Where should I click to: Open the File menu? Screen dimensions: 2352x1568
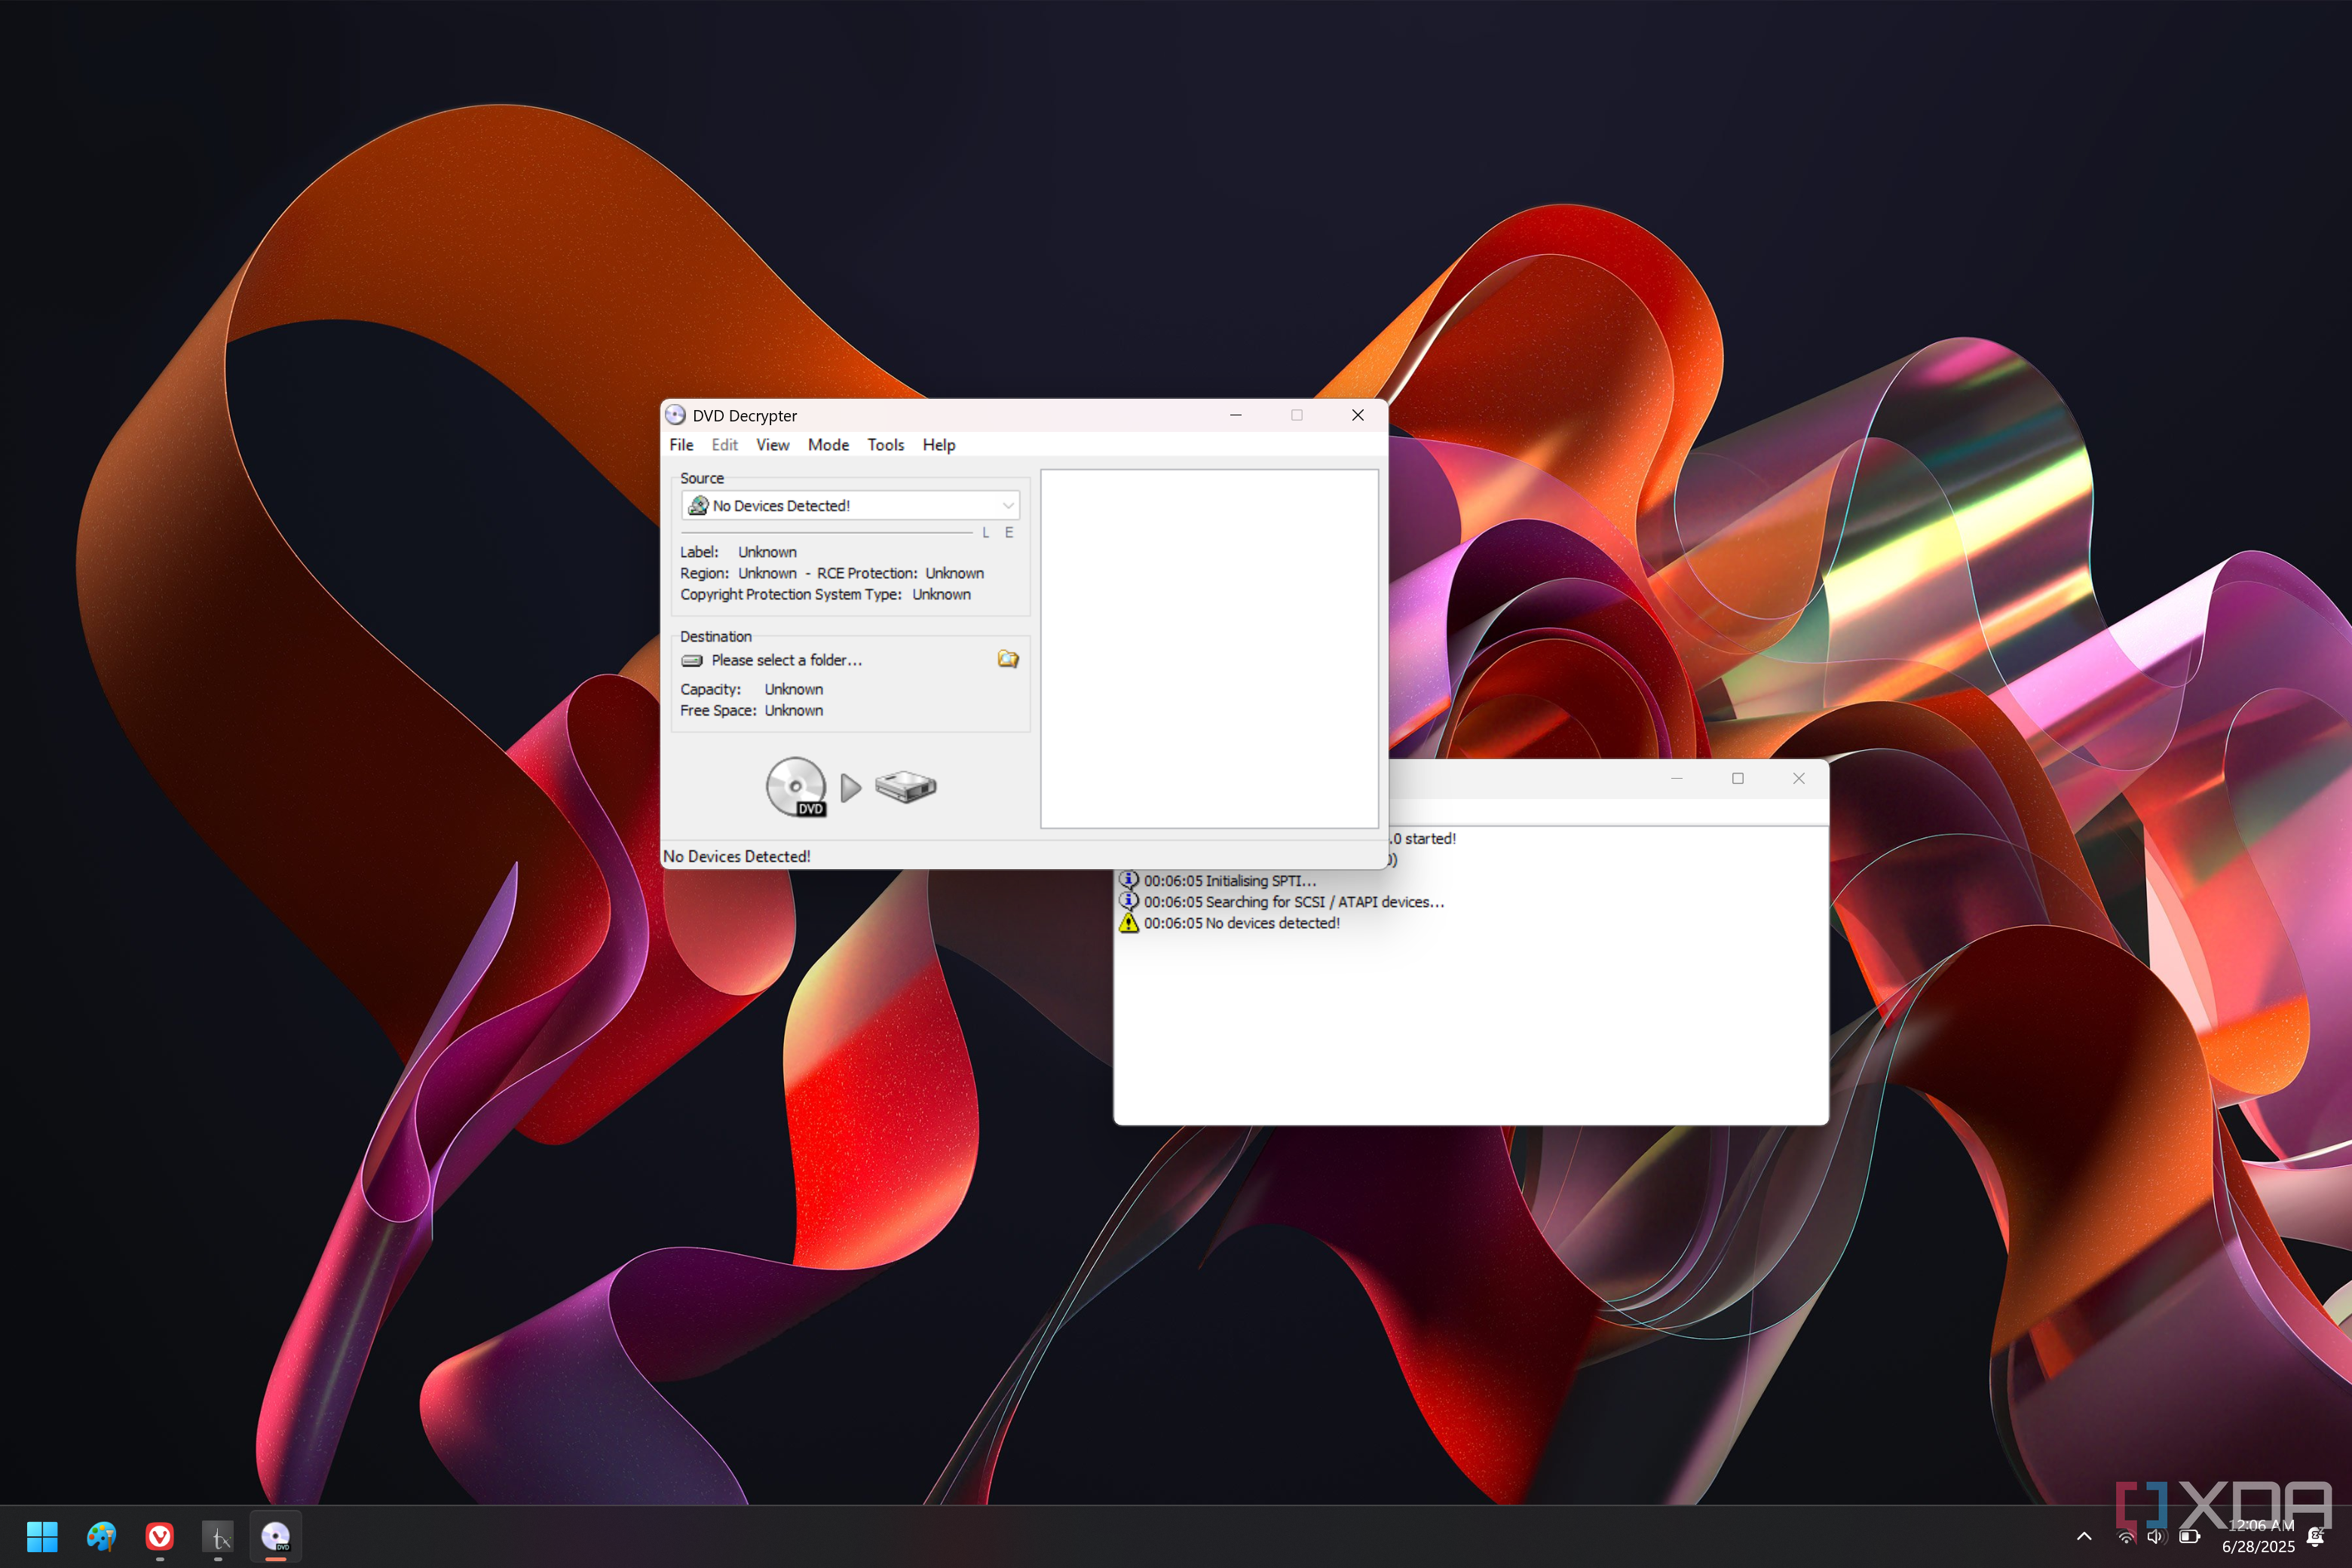point(681,445)
